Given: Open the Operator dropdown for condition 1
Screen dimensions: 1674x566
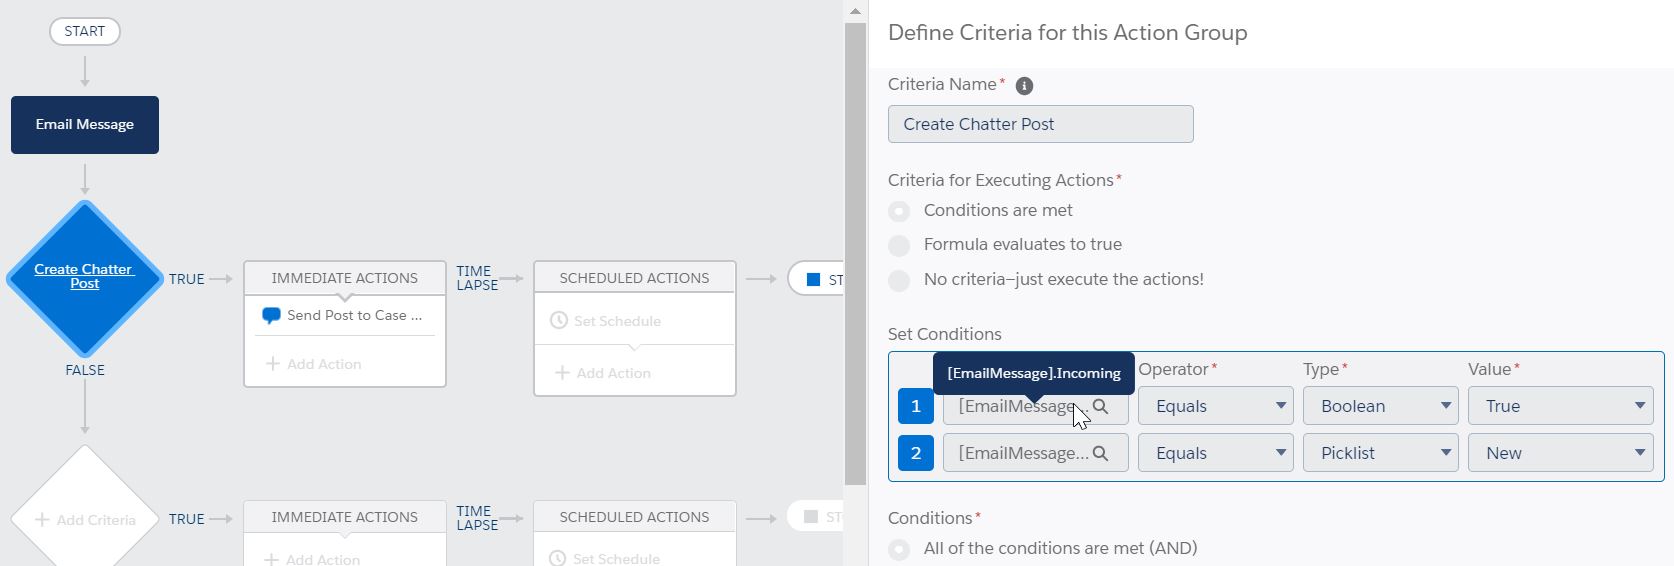Looking at the screenshot, I should click(x=1215, y=406).
